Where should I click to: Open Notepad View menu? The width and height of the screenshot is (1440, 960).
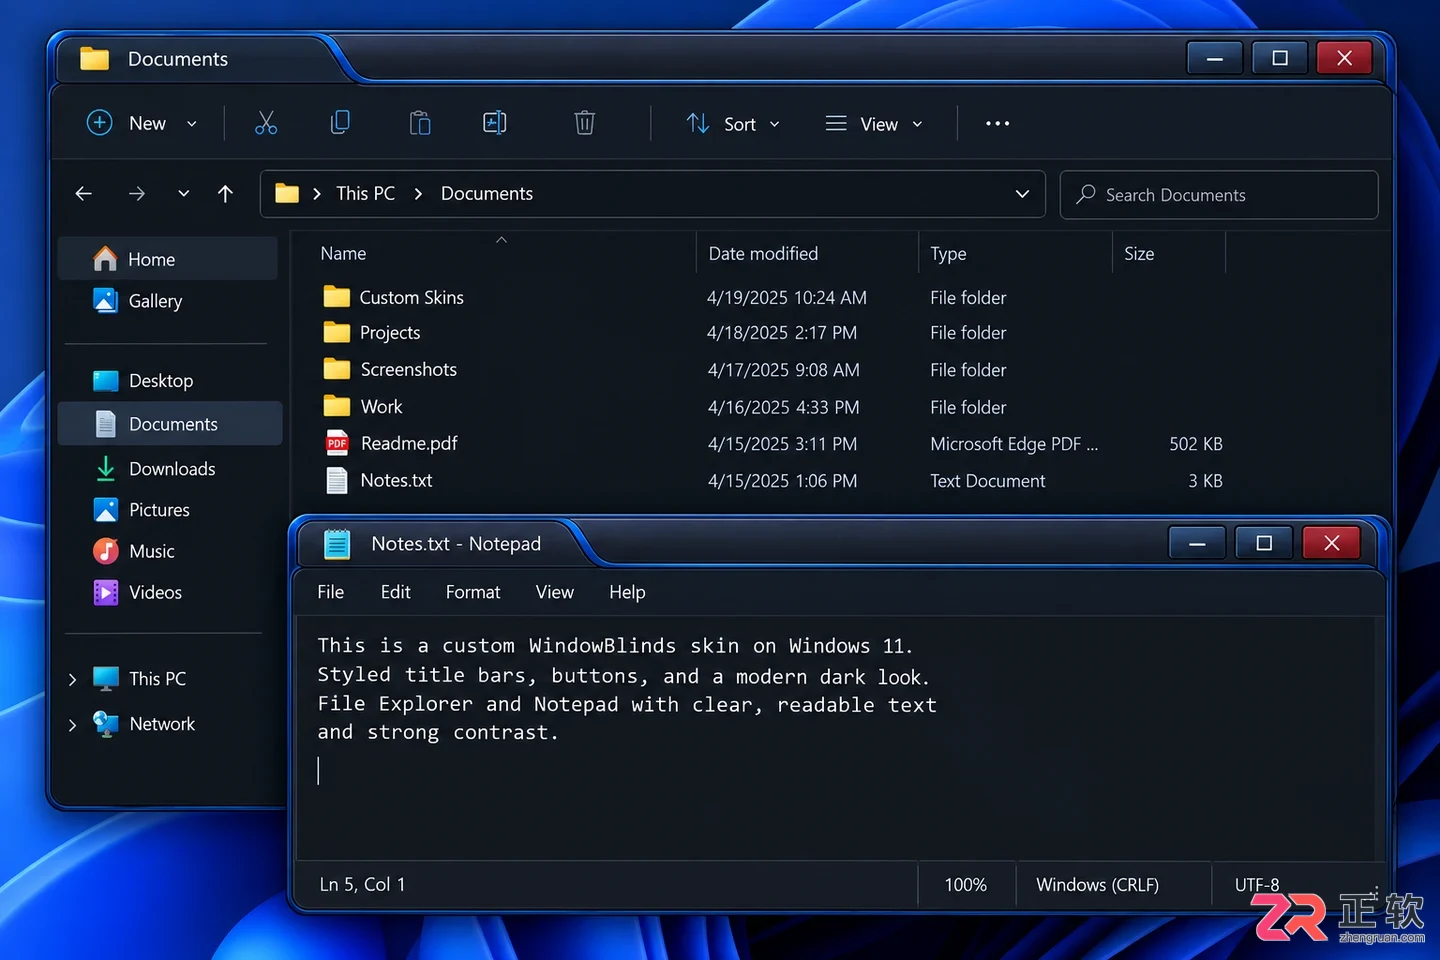tap(555, 592)
